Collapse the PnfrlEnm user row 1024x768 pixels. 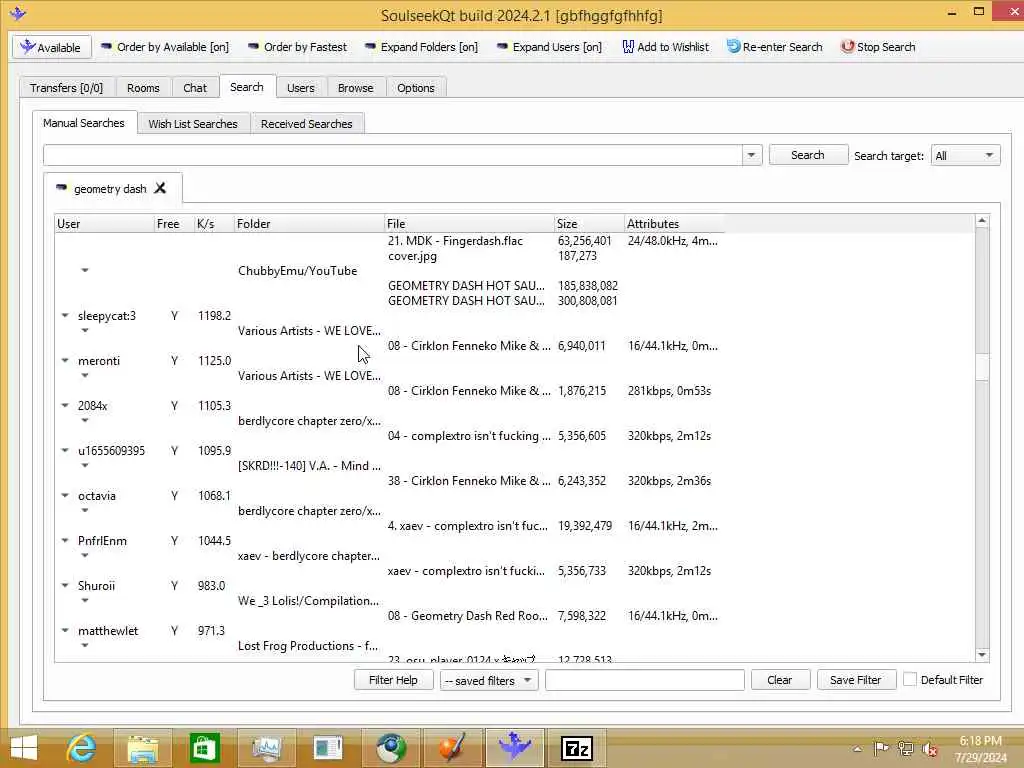[x=65, y=541]
